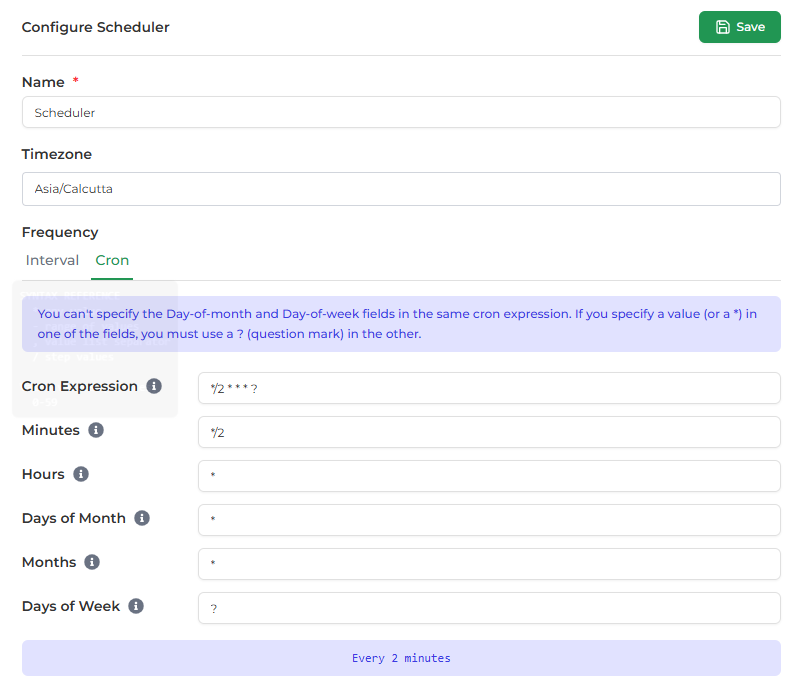Select the Days of Week field showing ?
Screen dimensions: 805x694
click(x=490, y=608)
